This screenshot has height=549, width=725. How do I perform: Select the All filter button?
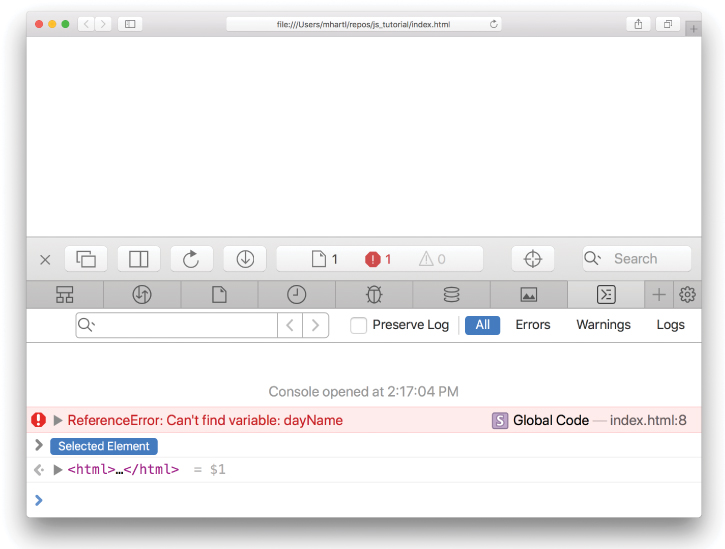[482, 325]
